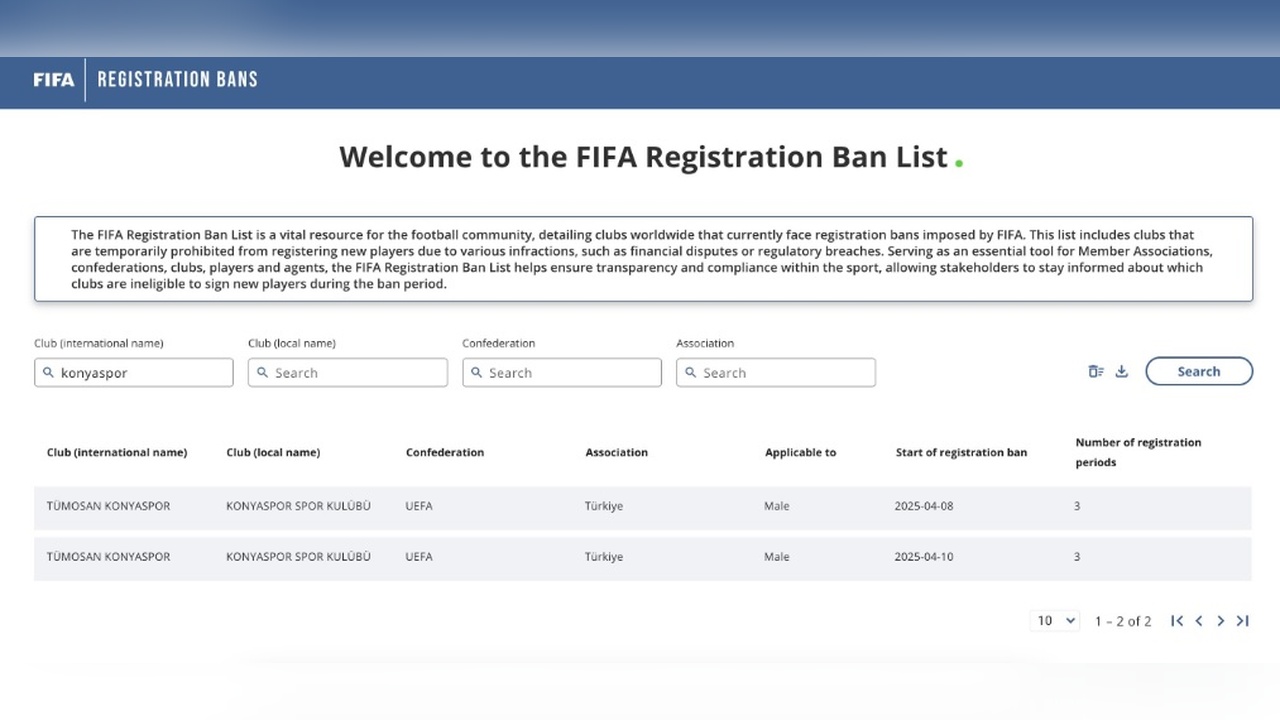Click the Registration Bans header title
The image size is (1280, 720).
point(177,80)
